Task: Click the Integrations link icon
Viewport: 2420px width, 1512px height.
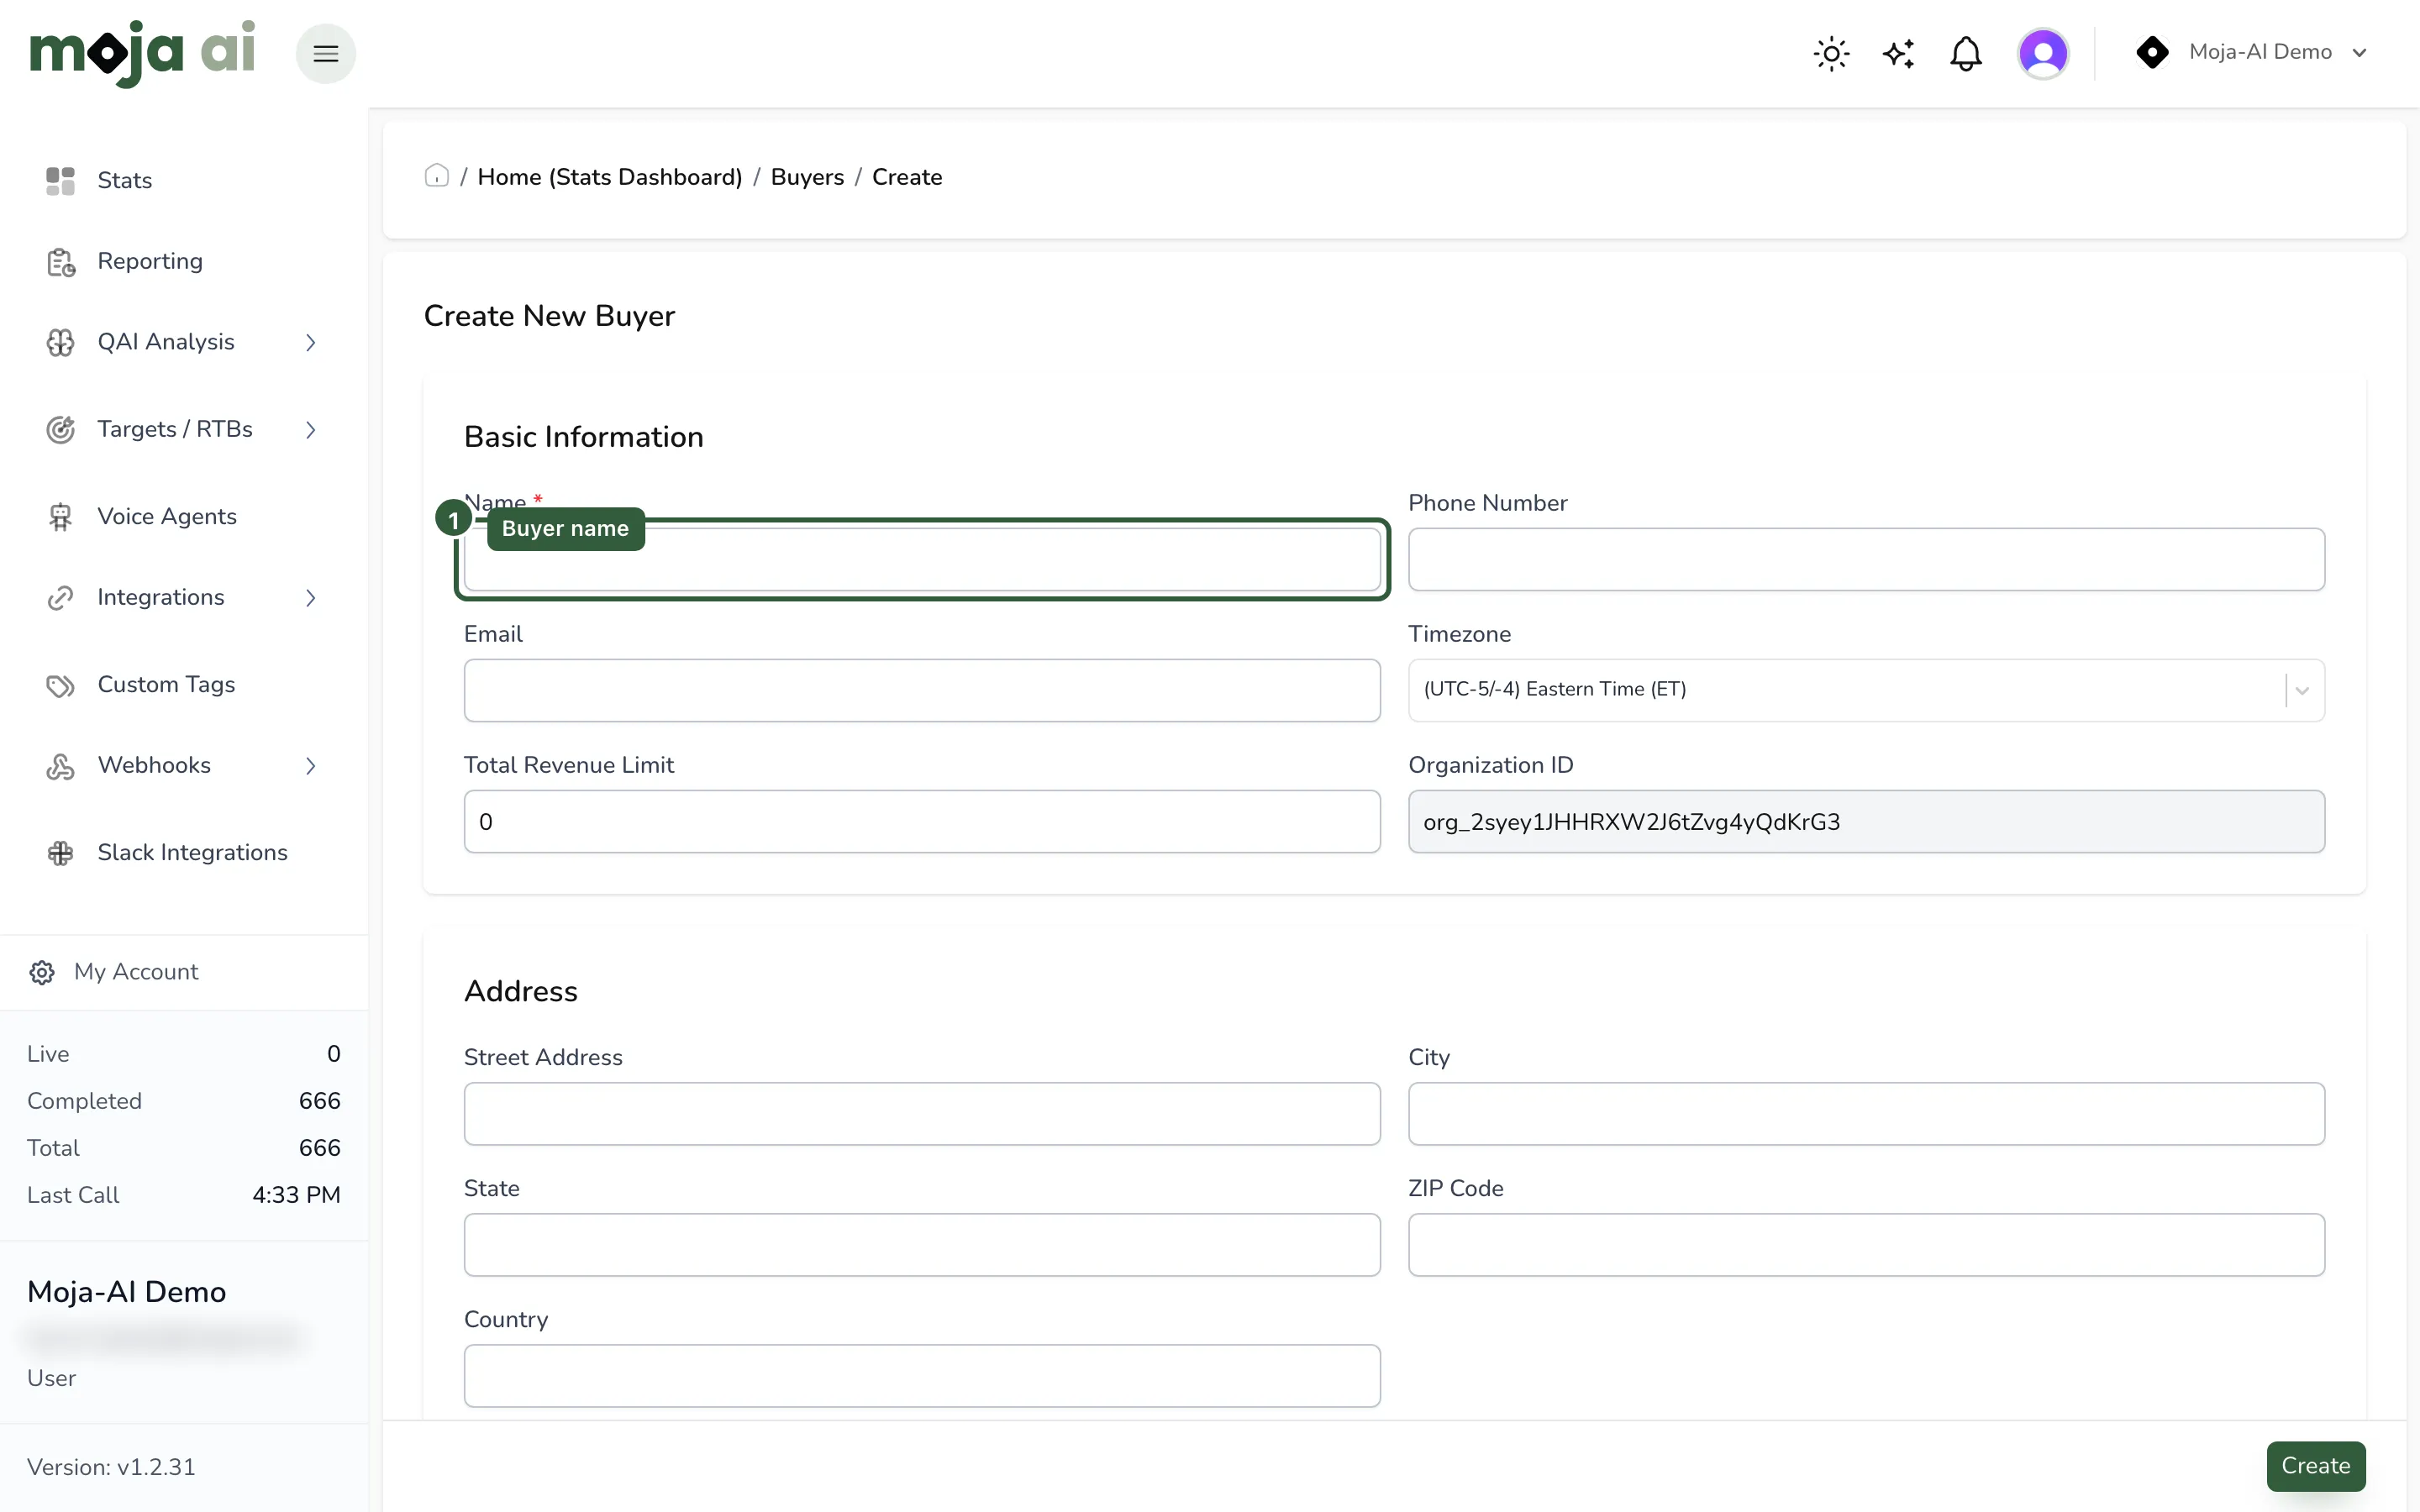Action: pos(60,597)
